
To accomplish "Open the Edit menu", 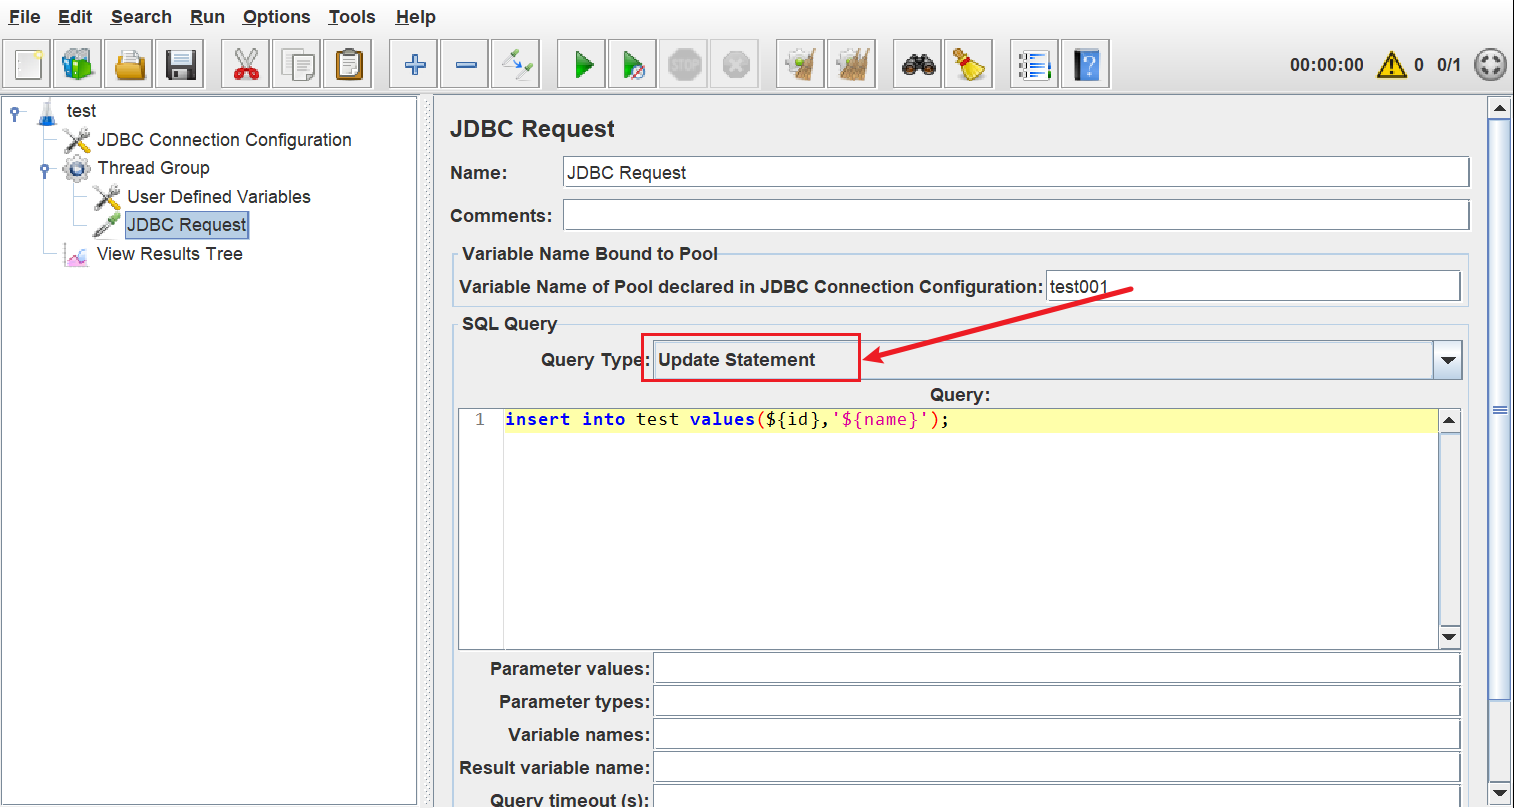I will [x=75, y=17].
